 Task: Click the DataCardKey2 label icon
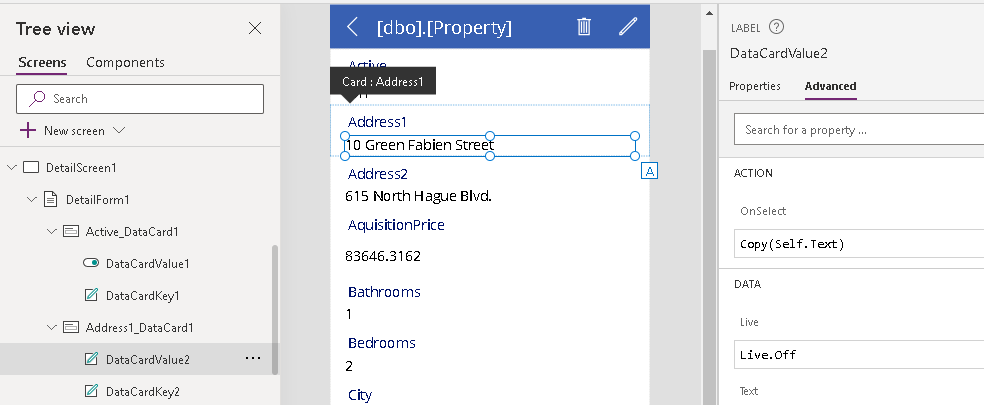tap(91, 391)
